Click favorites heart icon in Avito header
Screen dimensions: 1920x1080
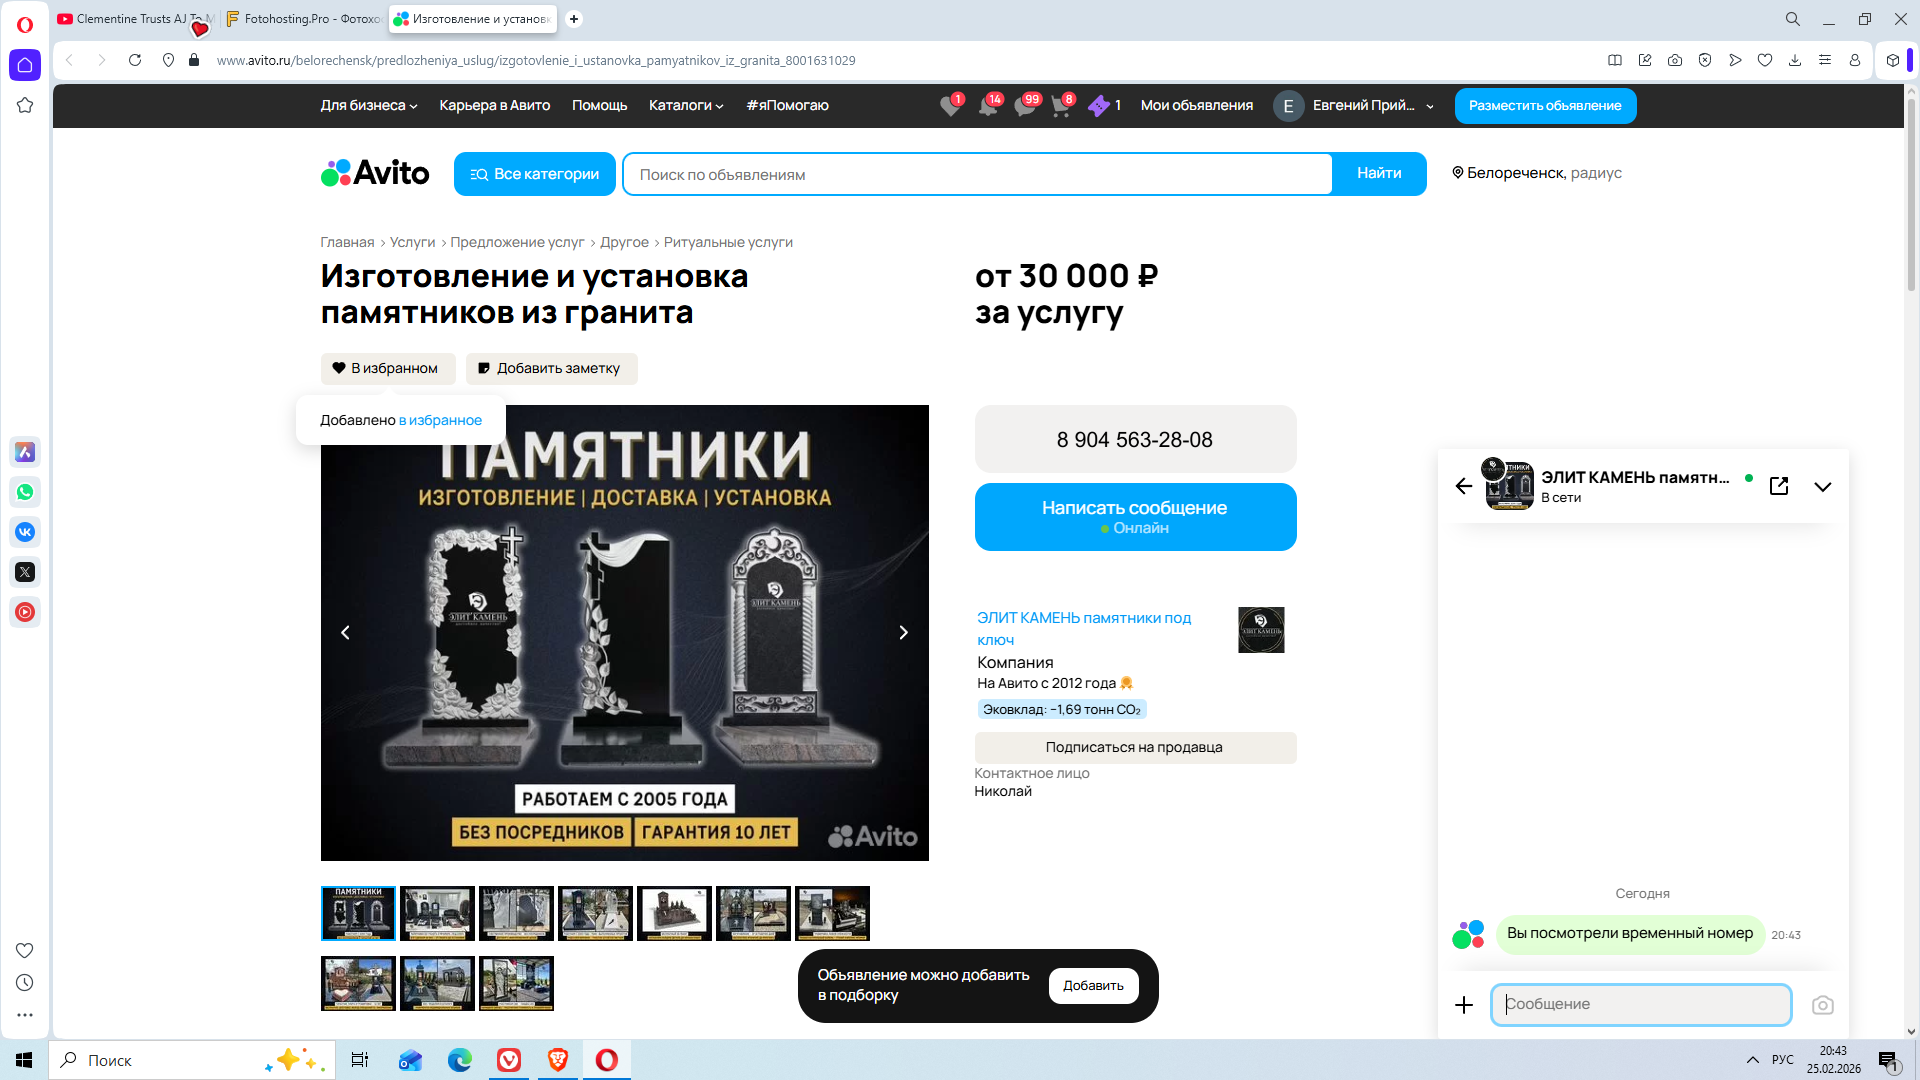(x=950, y=106)
